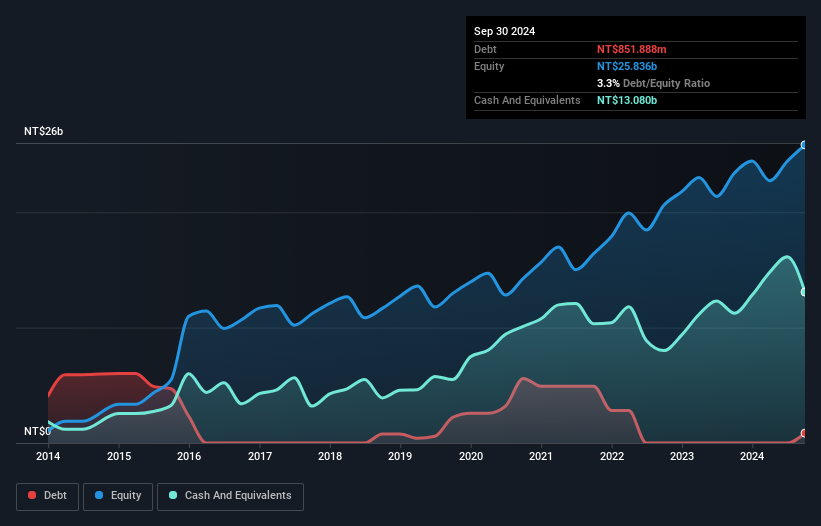The width and height of the screenshot is (821, 526).
Task: Click the 2014 x-axis label
Action: coord(48,456)
